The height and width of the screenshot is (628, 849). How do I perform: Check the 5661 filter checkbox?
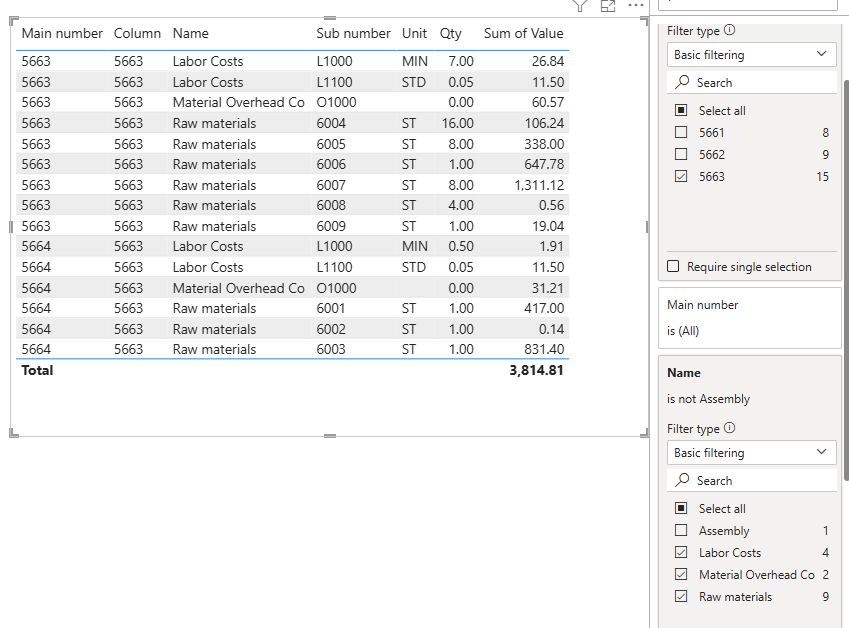[x=681, y=132]
